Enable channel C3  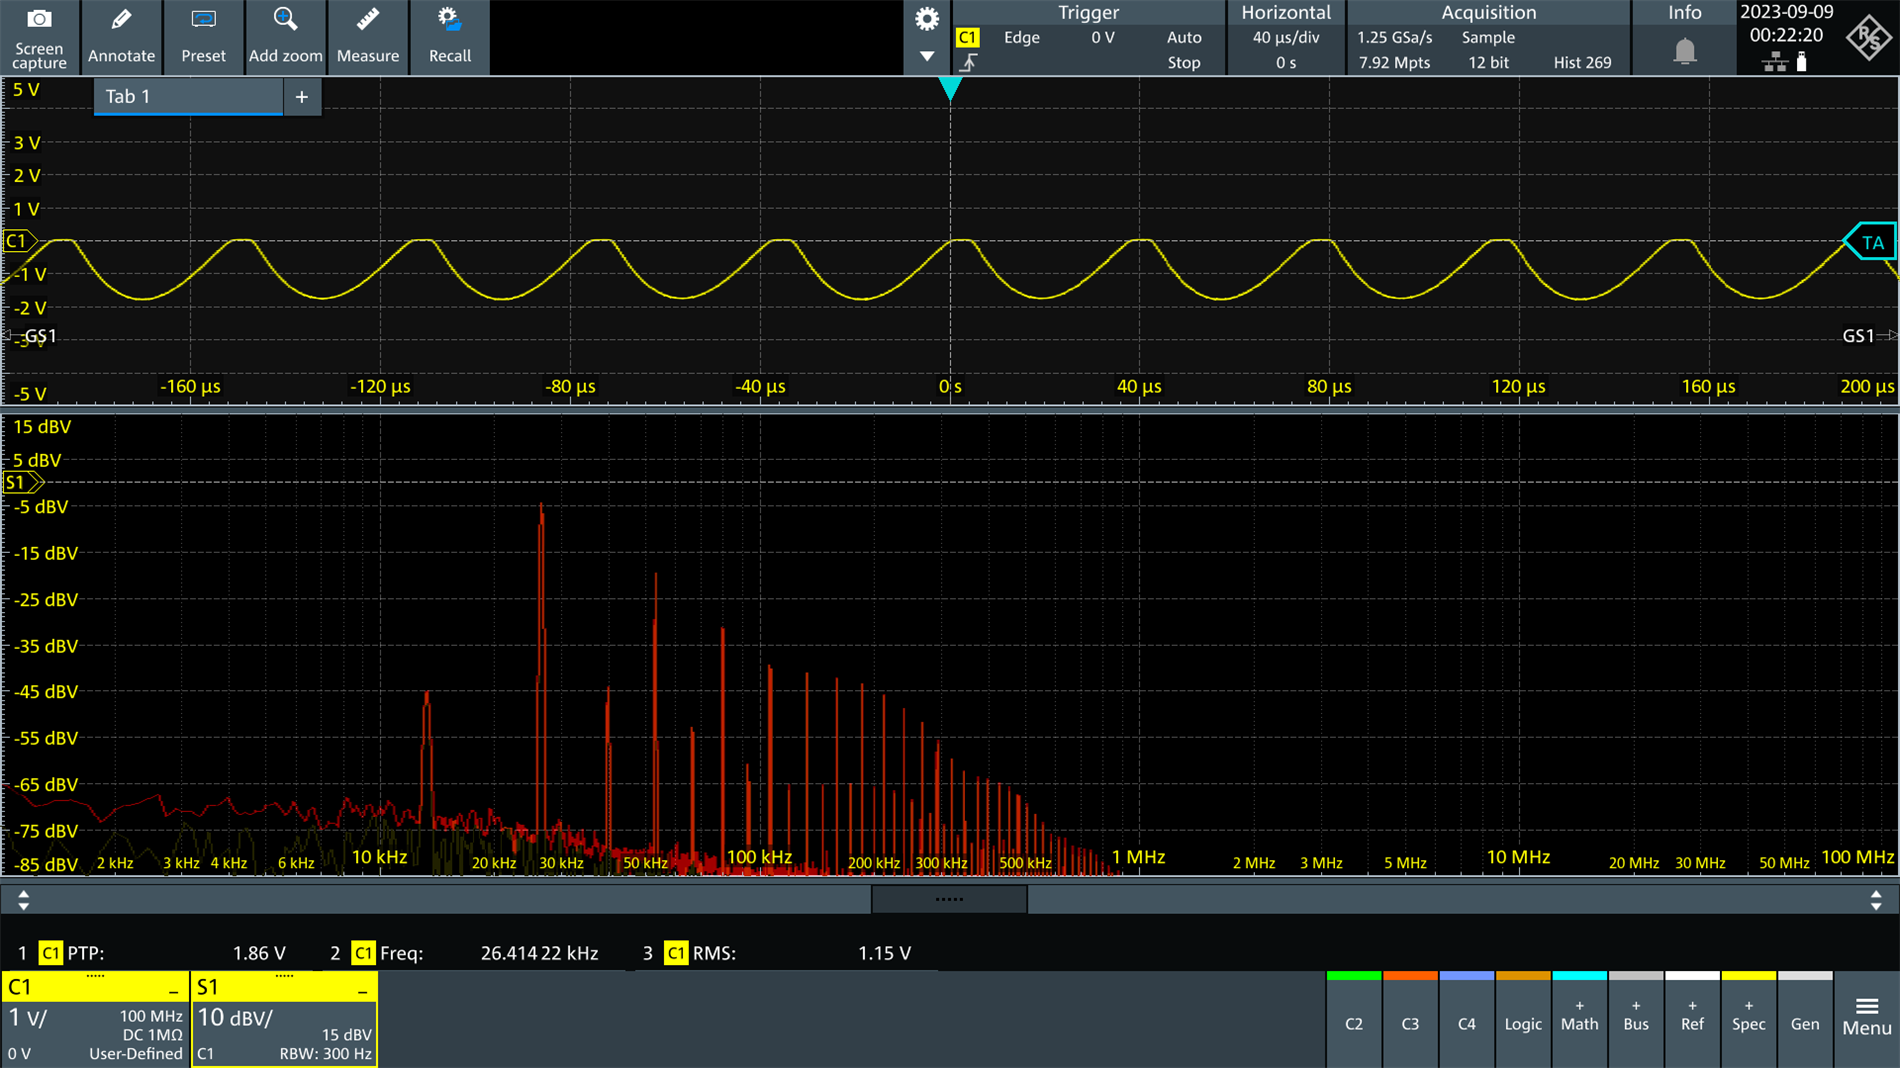tap(1410, 1020)
